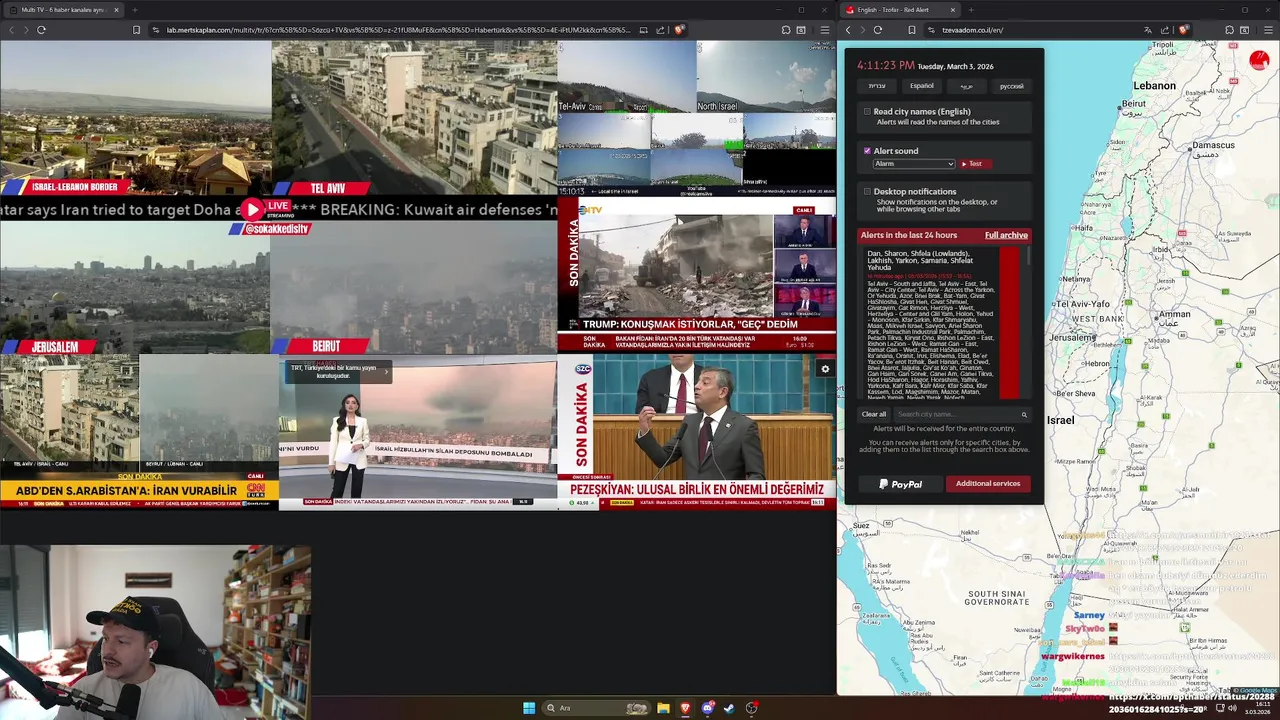Click the translate icon in Red Alert address bar
1280x720 pixels.
[x=1147, y=30]
